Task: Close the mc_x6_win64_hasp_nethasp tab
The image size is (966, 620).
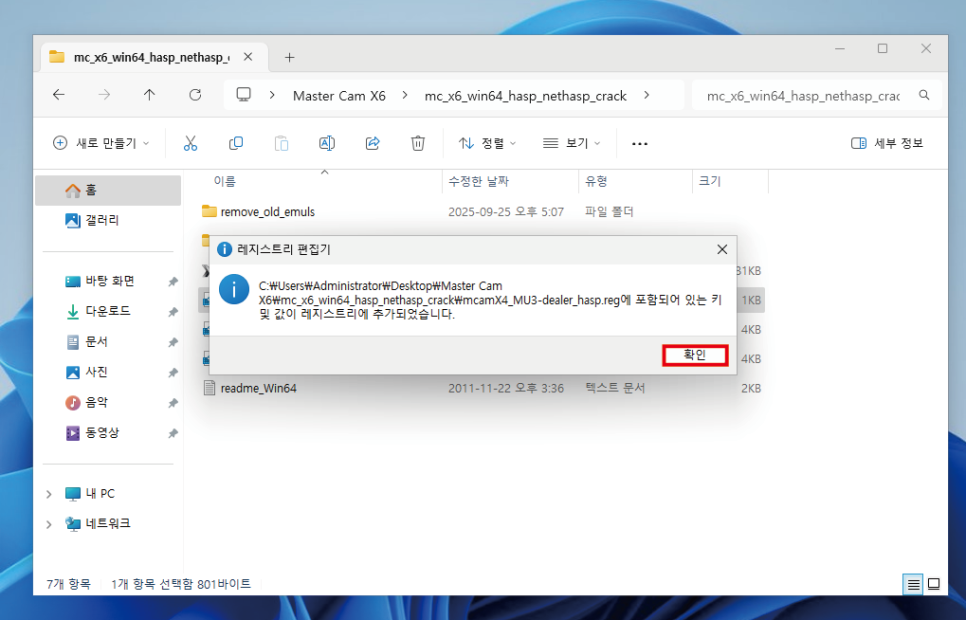Action: [248, 57]
